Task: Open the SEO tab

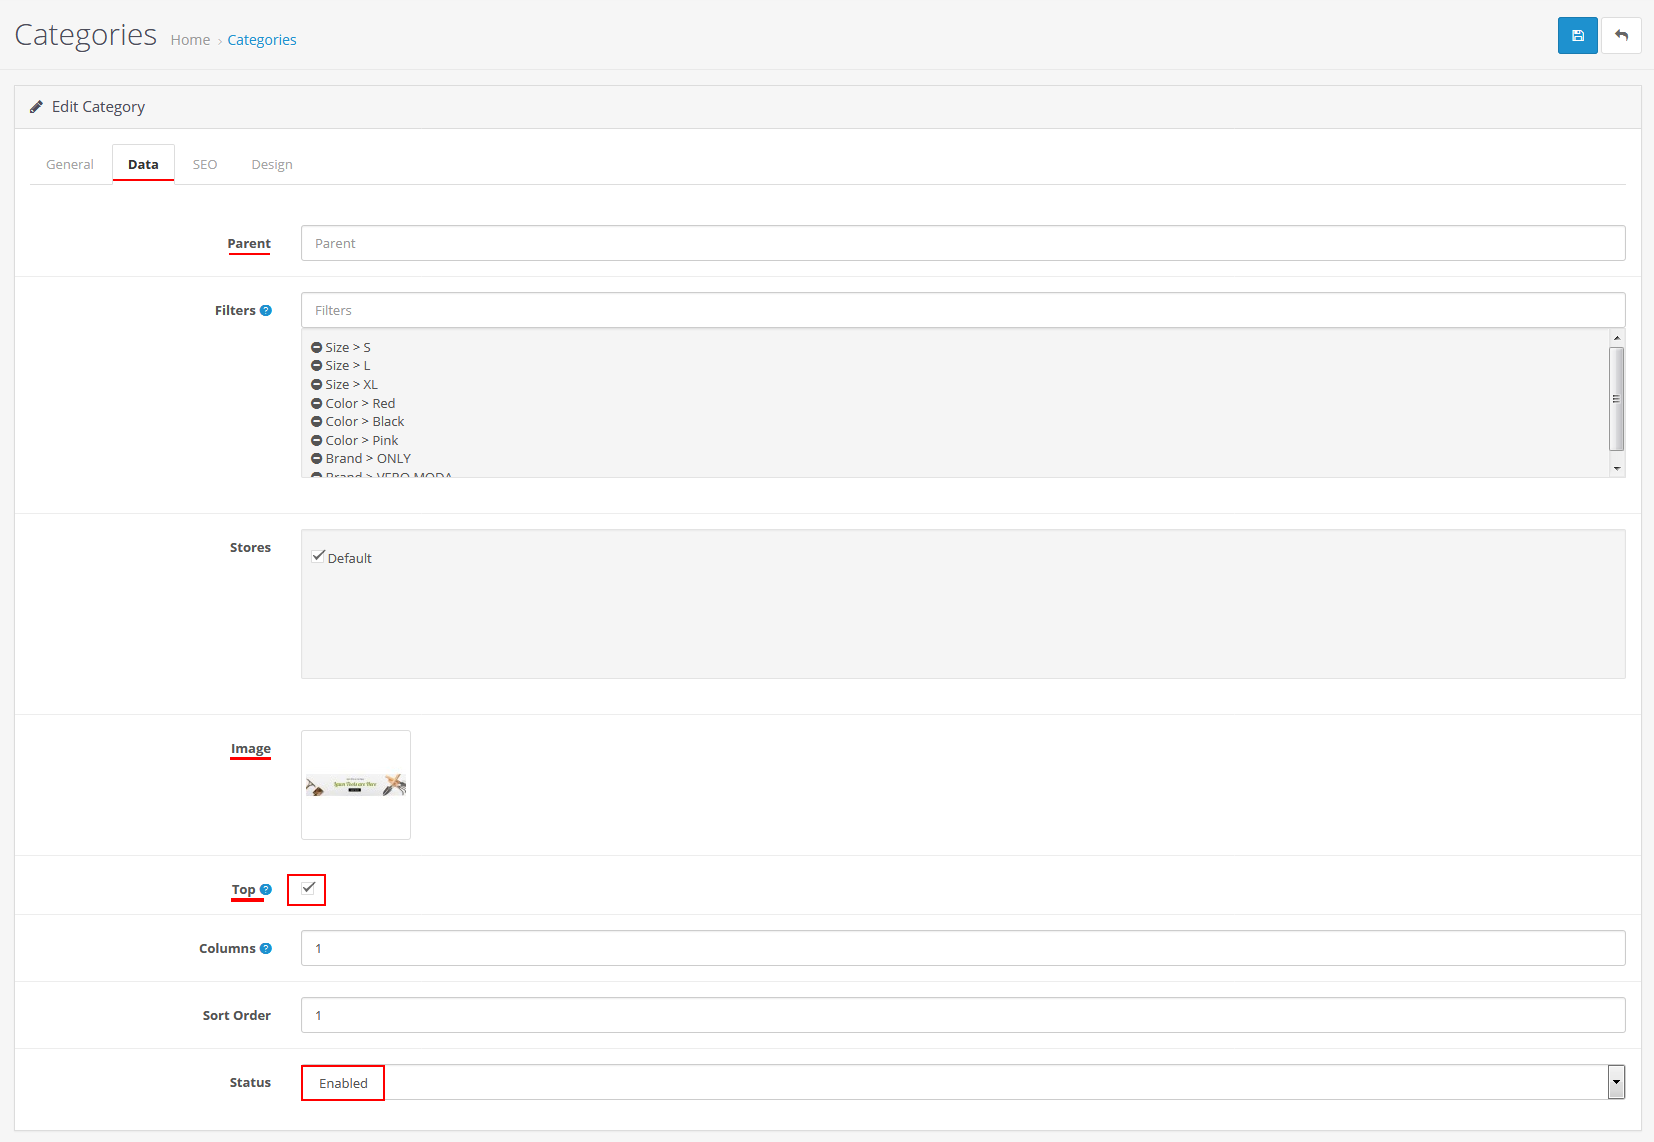Action: (x=205, y=164)
